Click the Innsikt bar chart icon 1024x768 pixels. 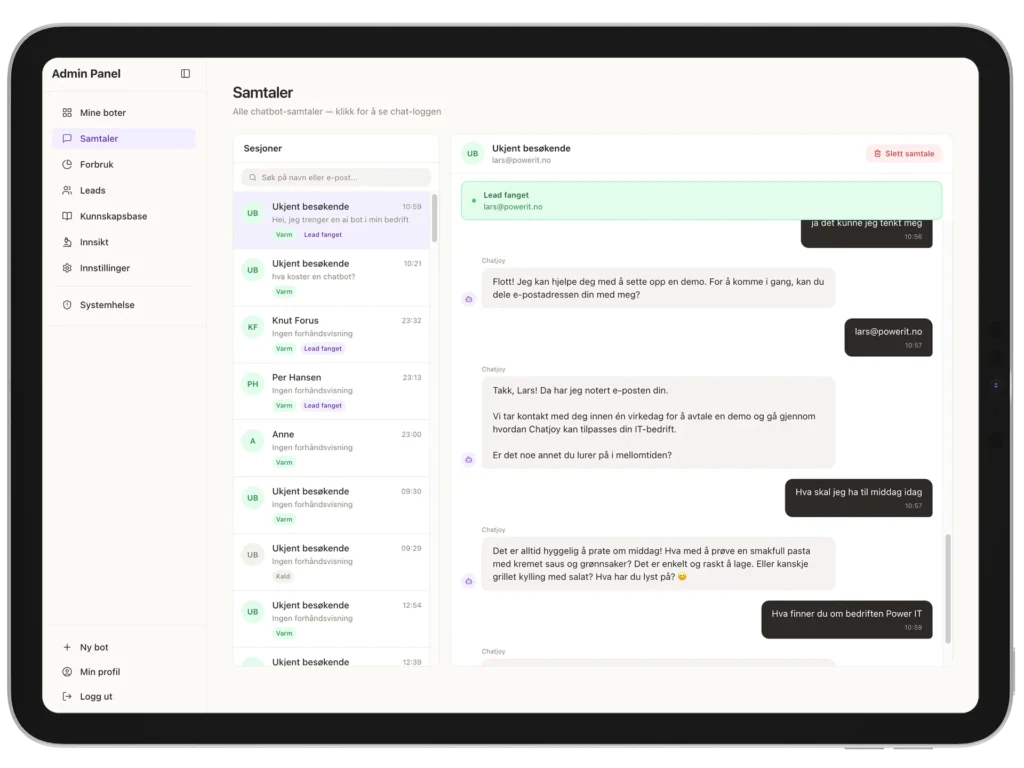(x=67, y=242)
